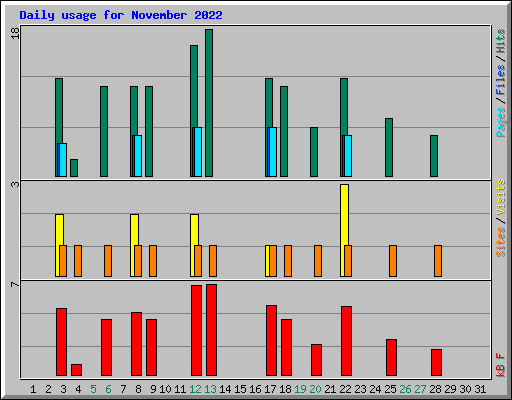512x400 pixels.
Task: Click the 'Sites' legend label
Action: pyautogui.click(x=501, y=242)
